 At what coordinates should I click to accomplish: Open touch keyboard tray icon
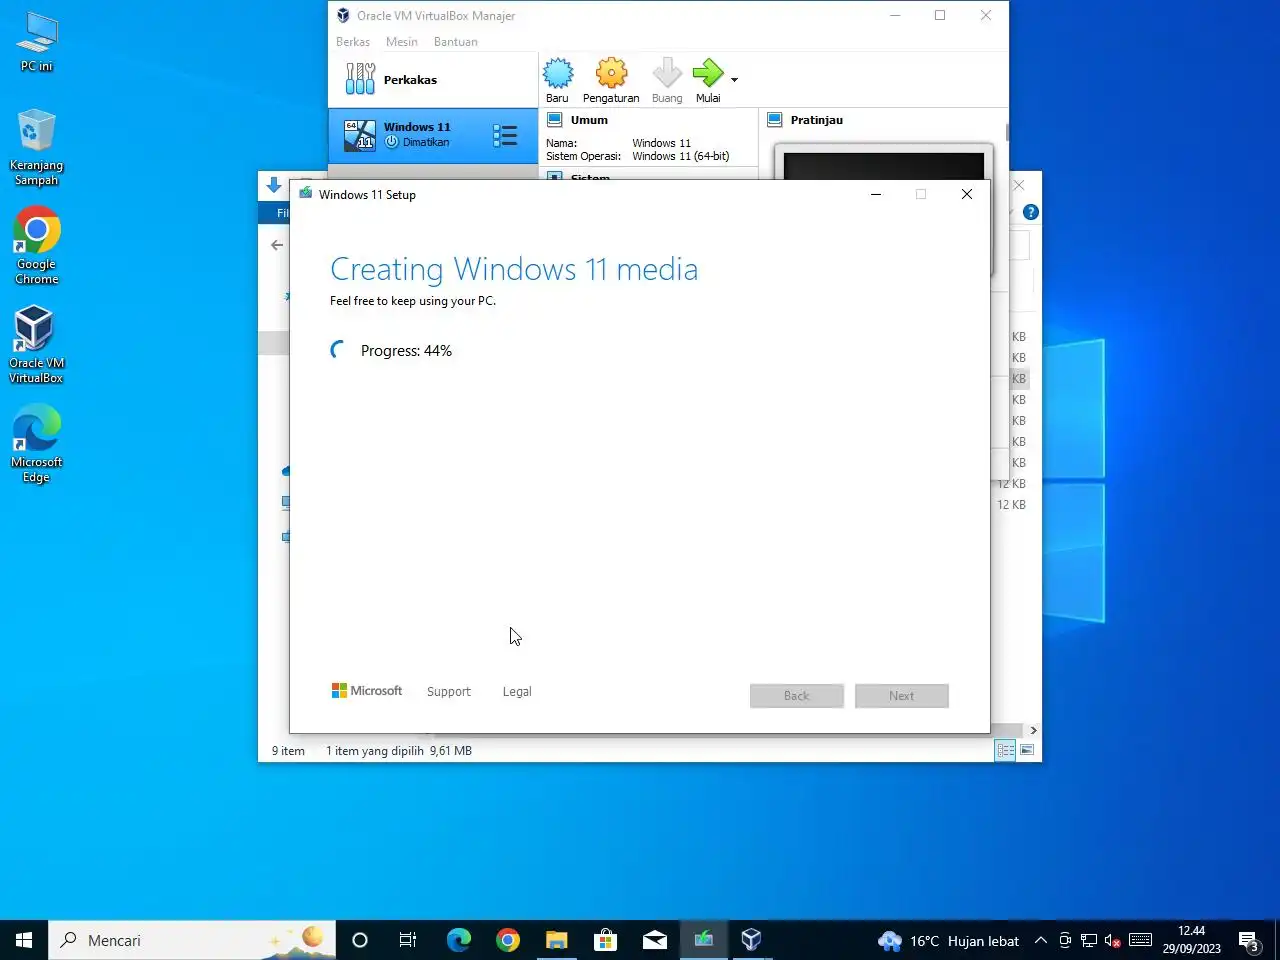pos(1140,940)
